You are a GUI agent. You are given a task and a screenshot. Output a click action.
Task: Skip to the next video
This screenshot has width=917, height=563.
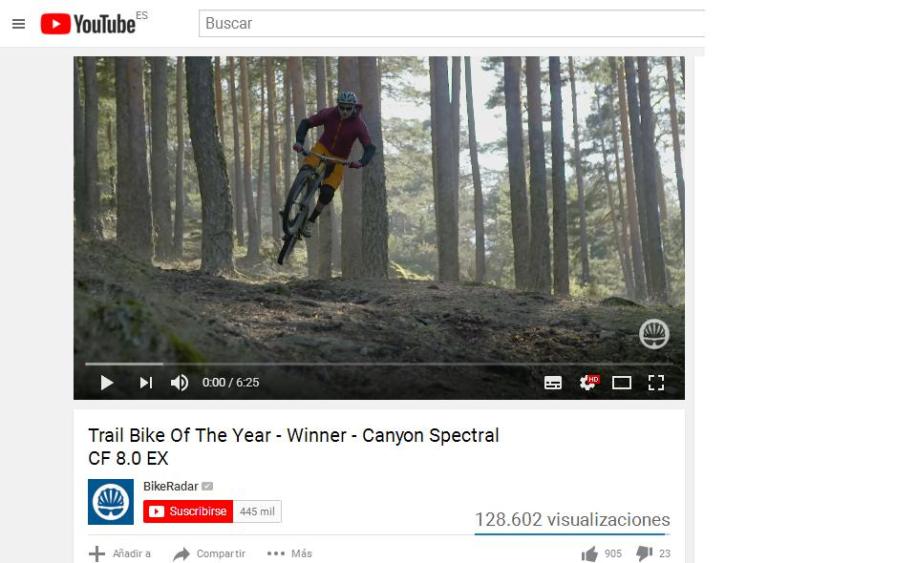point(146,383)
